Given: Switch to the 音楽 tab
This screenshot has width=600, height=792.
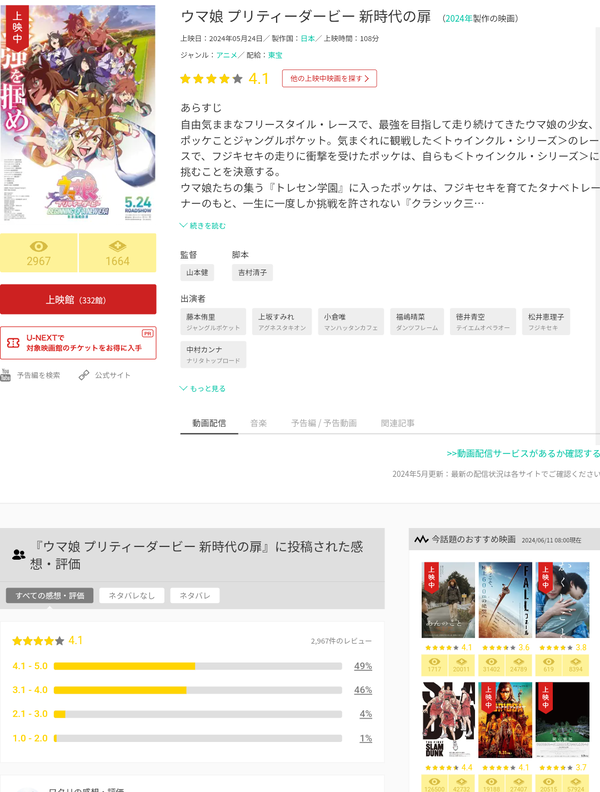Looking at the screenshot, I should point(259,423).
